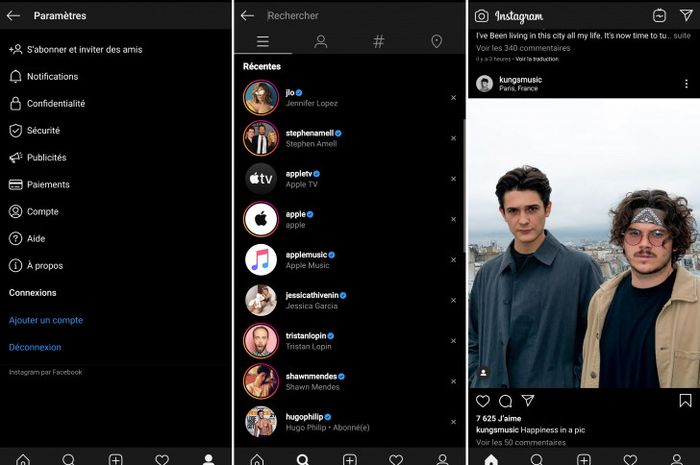Click the Ajouter un compte link
The width and height of the screenshot is (700, 465).
click(46, 320)
